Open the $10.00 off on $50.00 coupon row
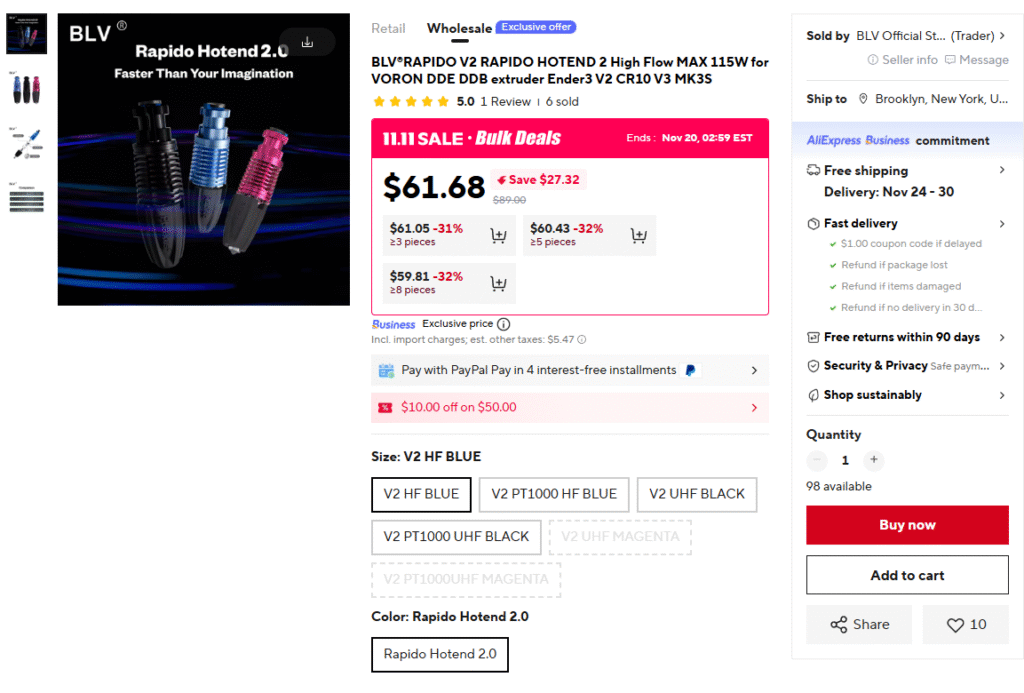 point(754,407)
